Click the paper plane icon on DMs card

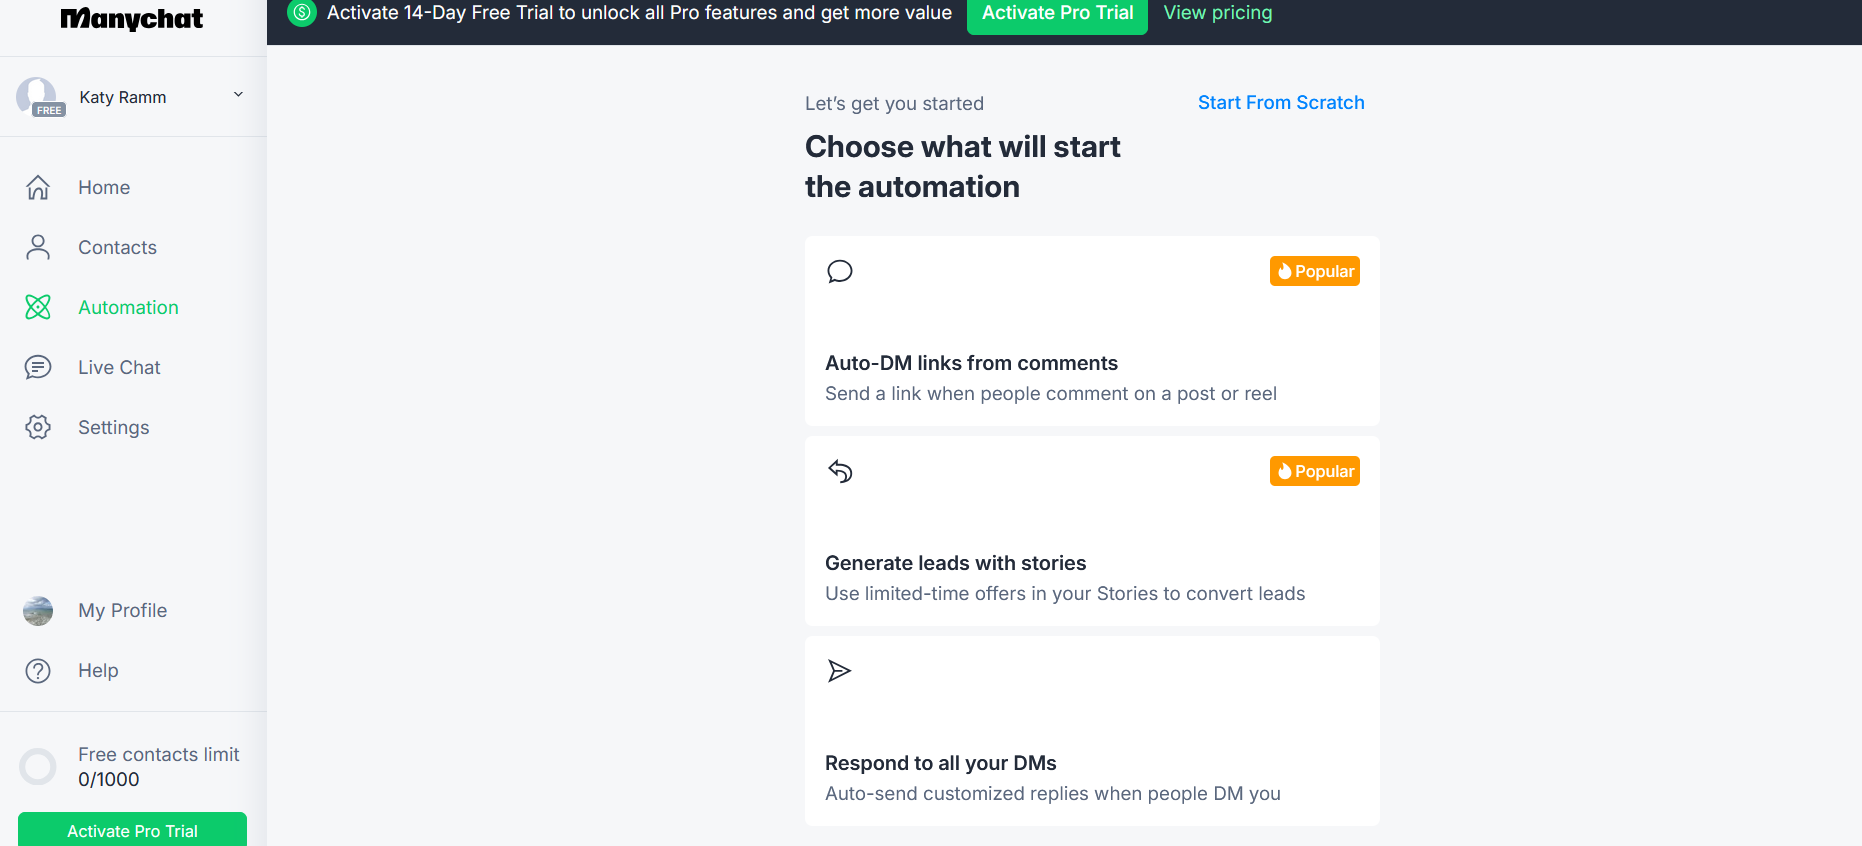pyautogui.click(x=840, y=671)
